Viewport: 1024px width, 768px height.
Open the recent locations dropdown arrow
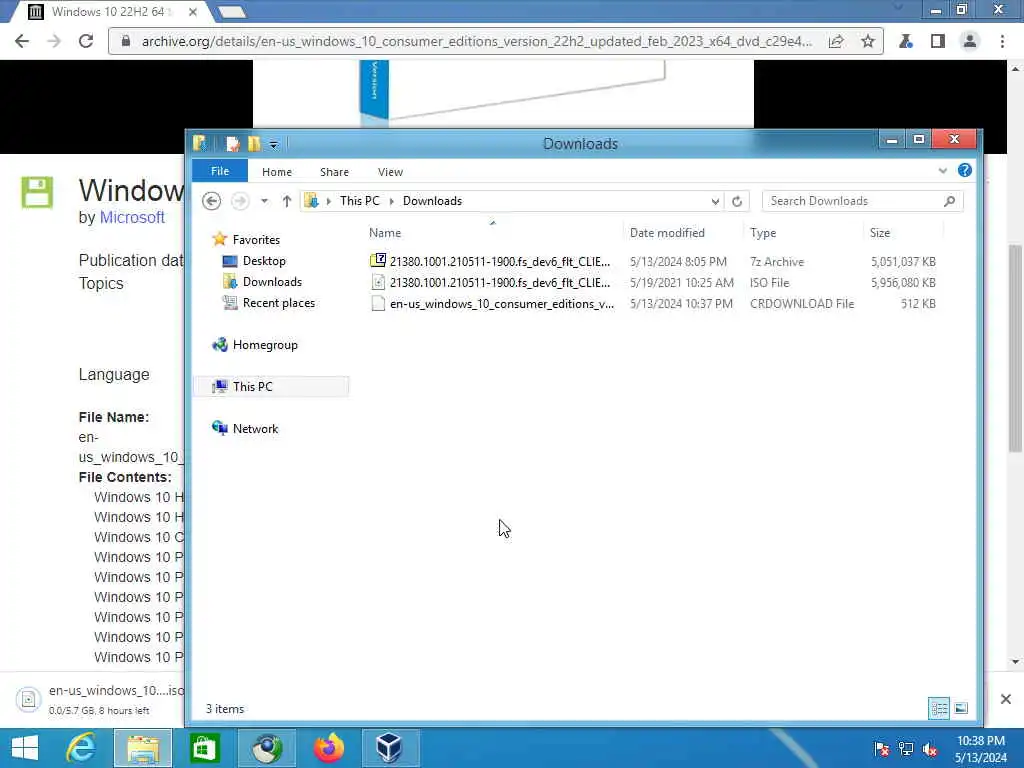264,201
